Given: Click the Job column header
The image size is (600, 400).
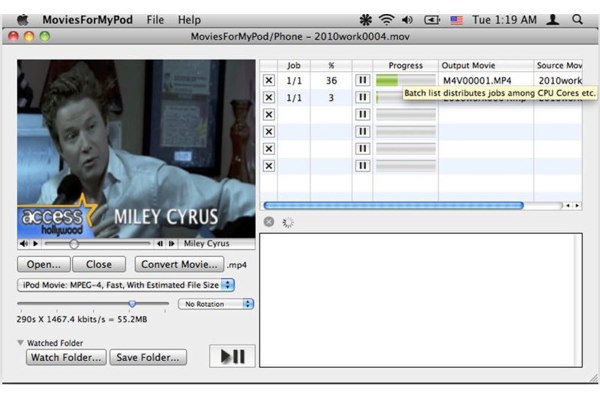Looking at the screenshot, I should pyautogui.click(x=294, y=65).
